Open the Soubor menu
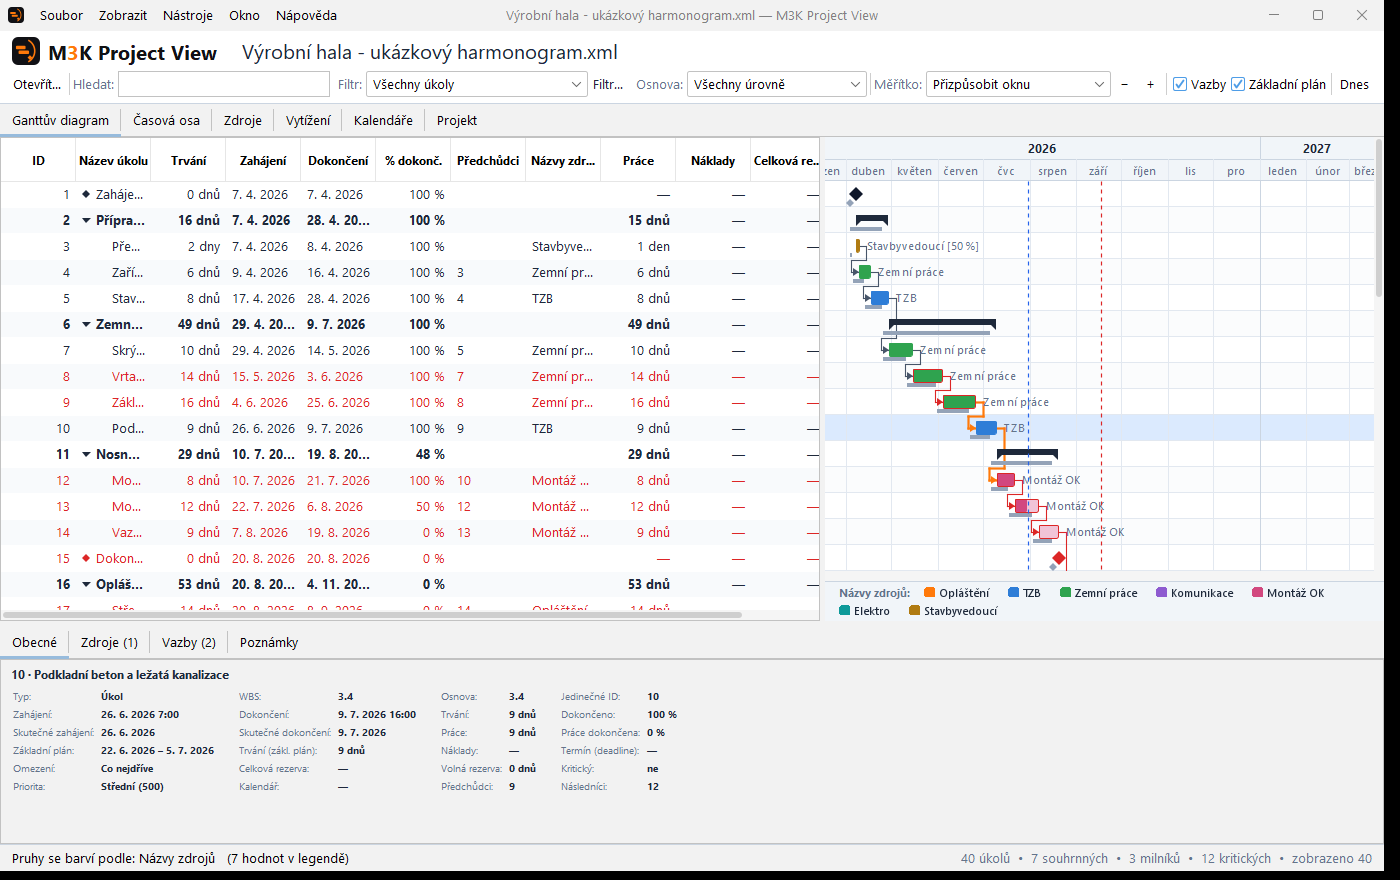Screen dimensions: 1400x880 click(x=61, y=15)
